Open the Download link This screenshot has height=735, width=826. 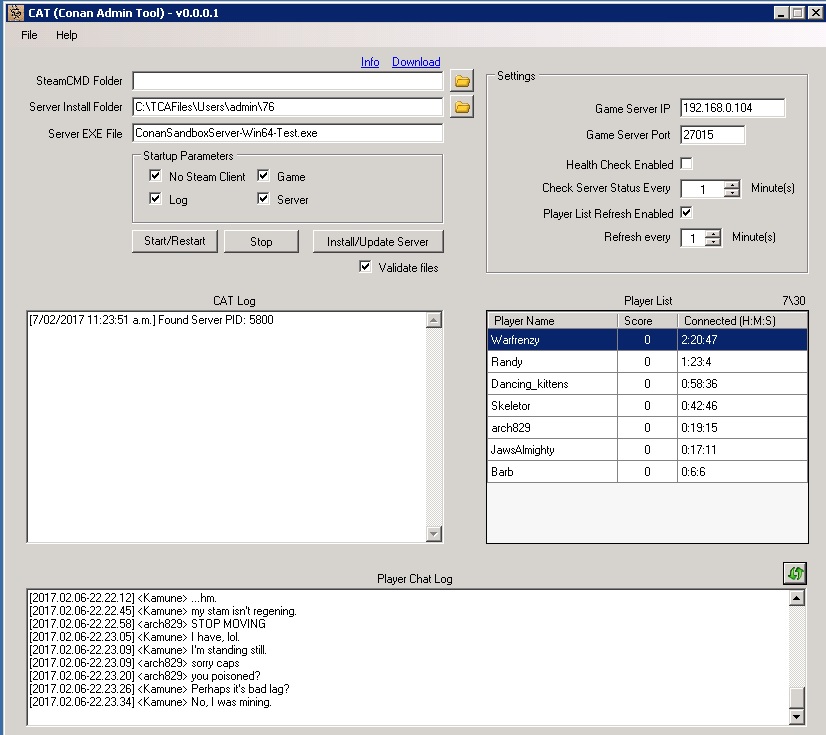click(416, 62)
